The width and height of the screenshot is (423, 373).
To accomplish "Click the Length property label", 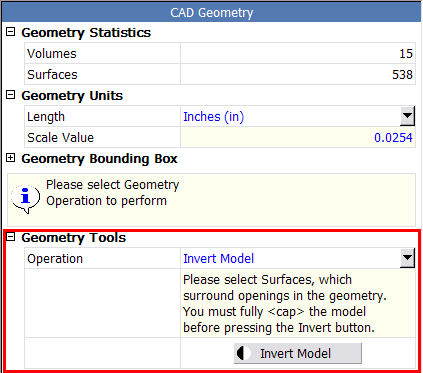I will tap(46, 117).
